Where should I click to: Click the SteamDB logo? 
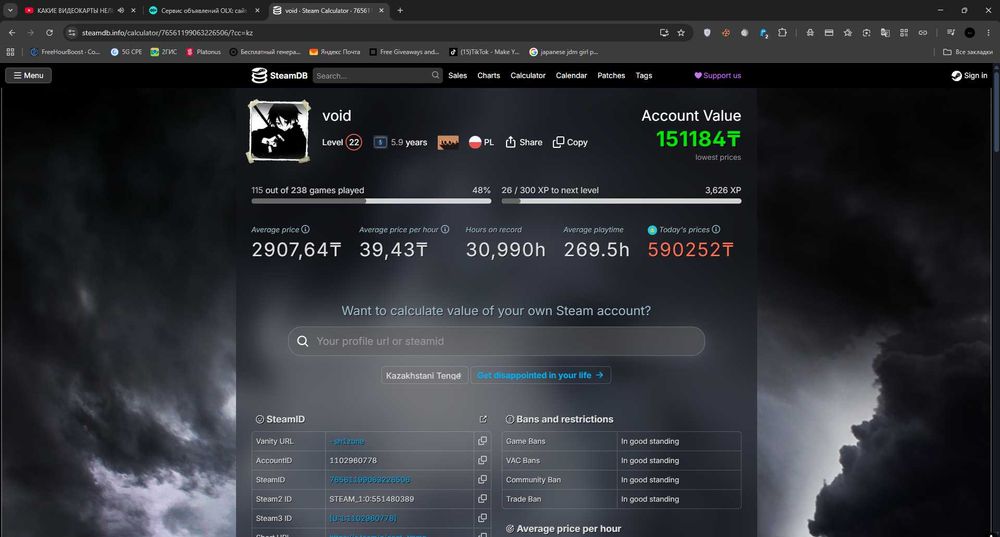pyautogui.click(x=279, y=75)
